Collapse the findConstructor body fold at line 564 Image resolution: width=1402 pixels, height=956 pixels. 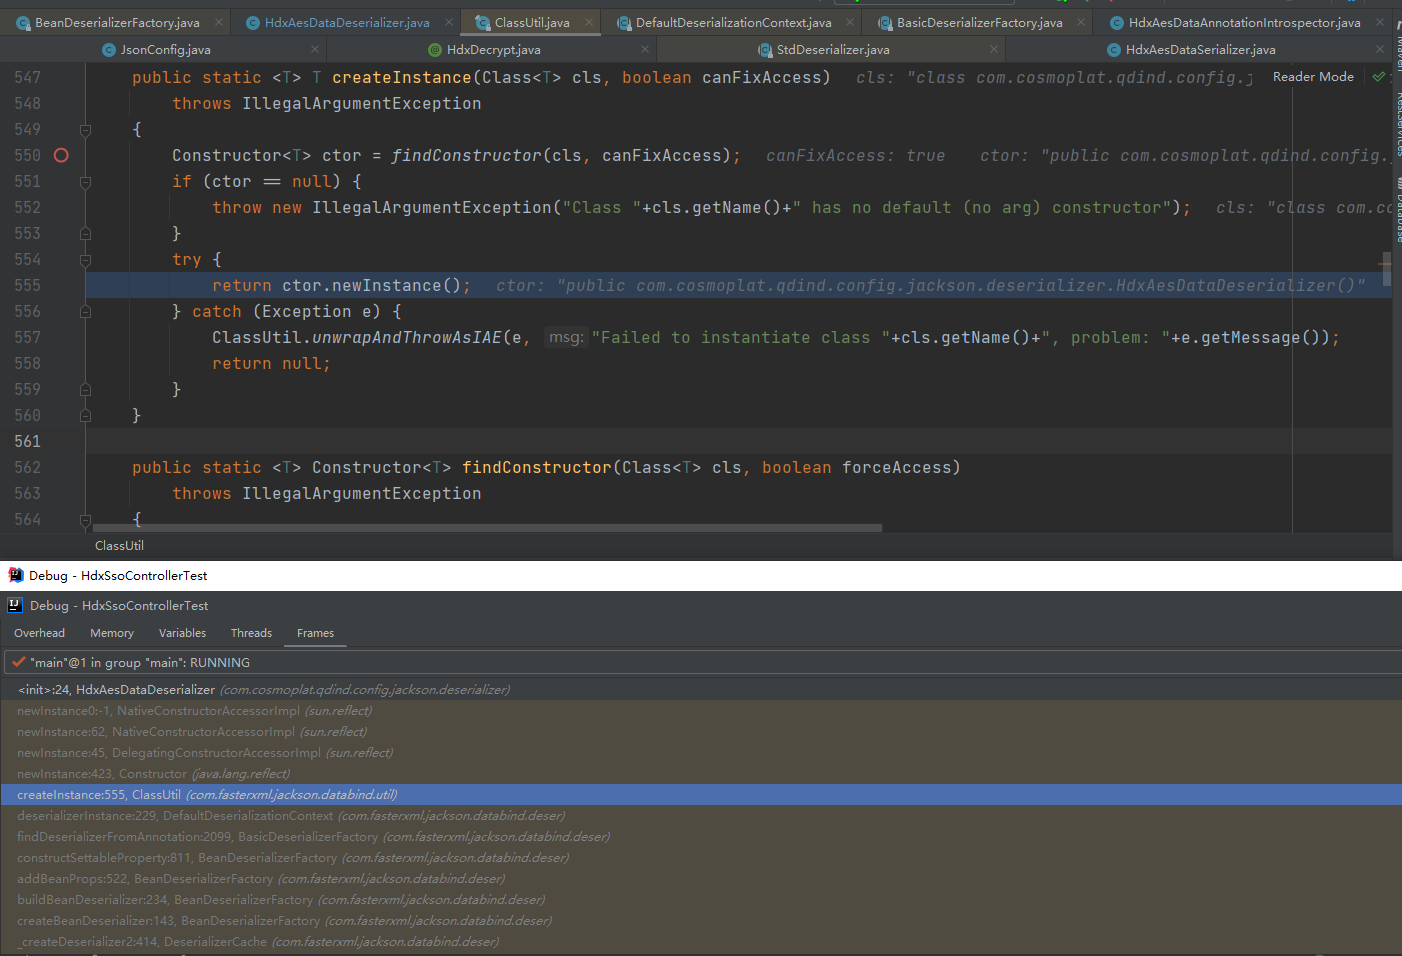coord(85,520)
